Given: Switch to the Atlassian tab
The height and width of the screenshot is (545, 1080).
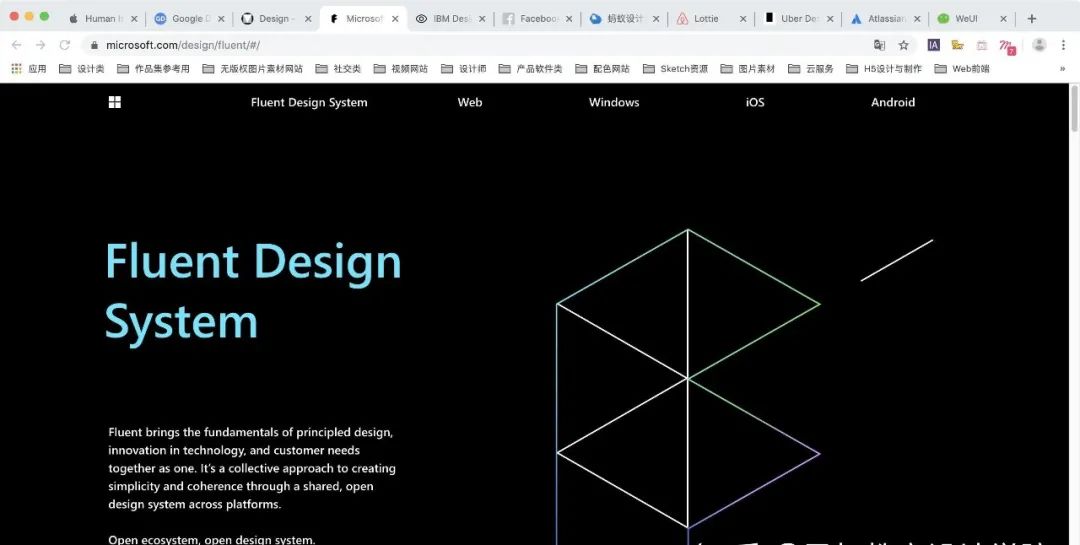Looking at the screenshot, I should pos(885,19).
